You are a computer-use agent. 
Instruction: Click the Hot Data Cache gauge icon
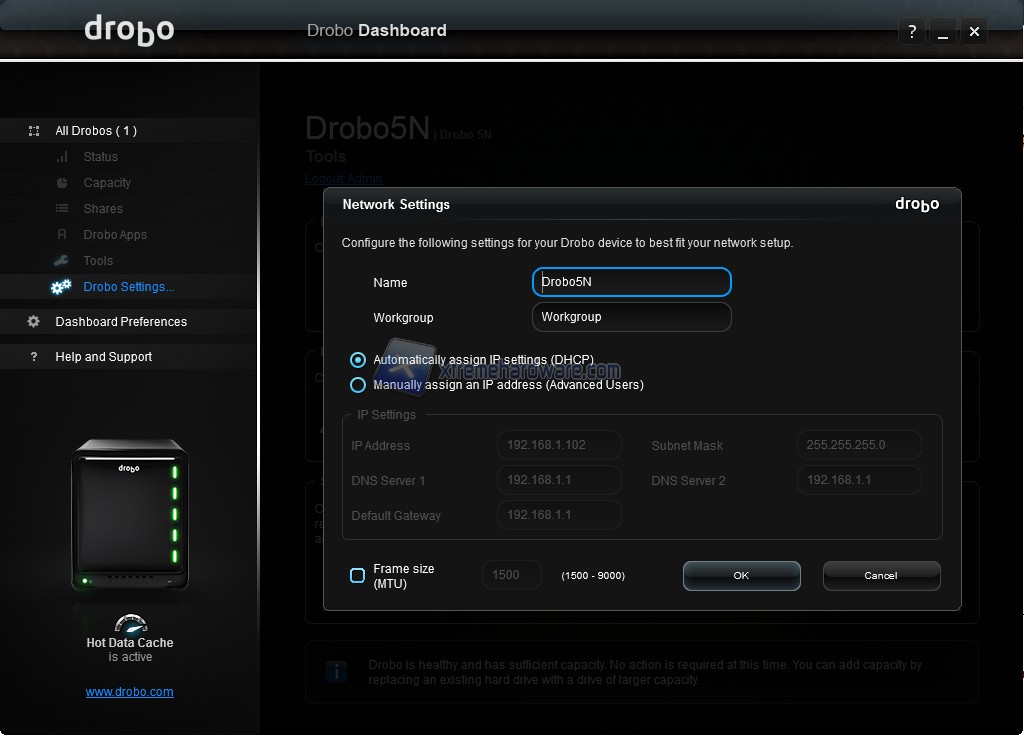pyautogui.click(x=129, y=624)
